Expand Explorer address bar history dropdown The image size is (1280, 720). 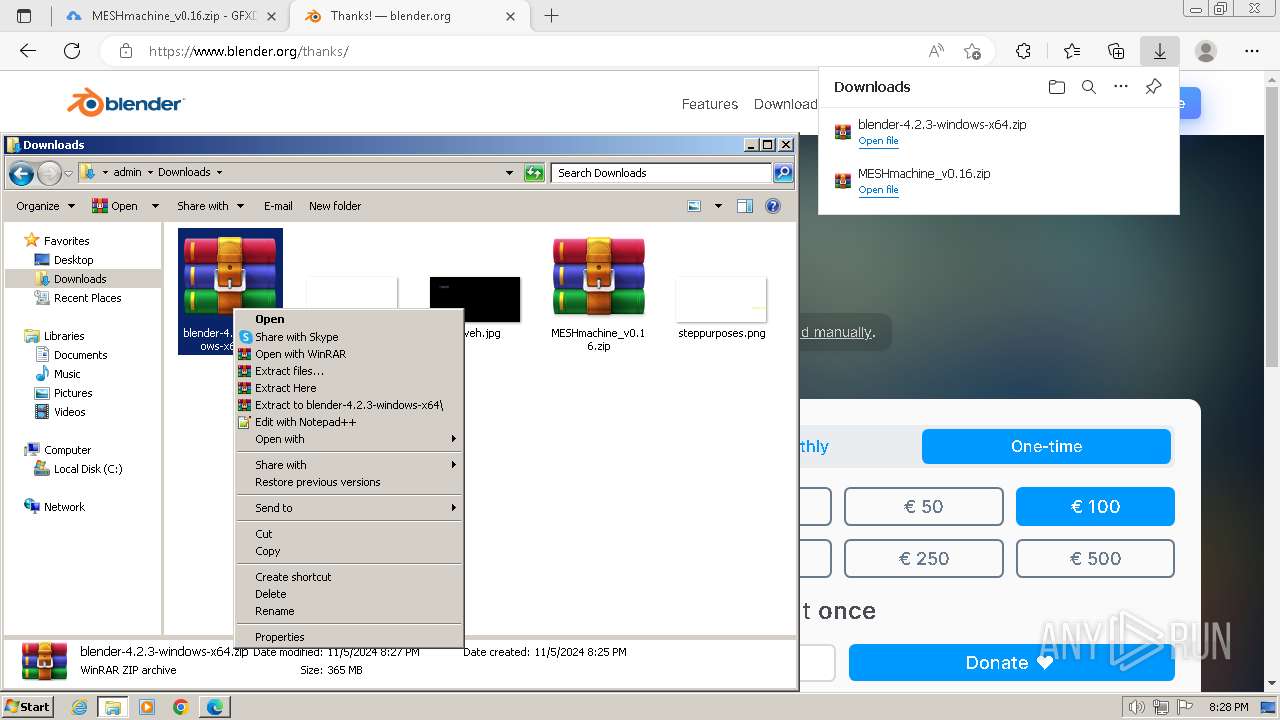(x=509, y=173)
